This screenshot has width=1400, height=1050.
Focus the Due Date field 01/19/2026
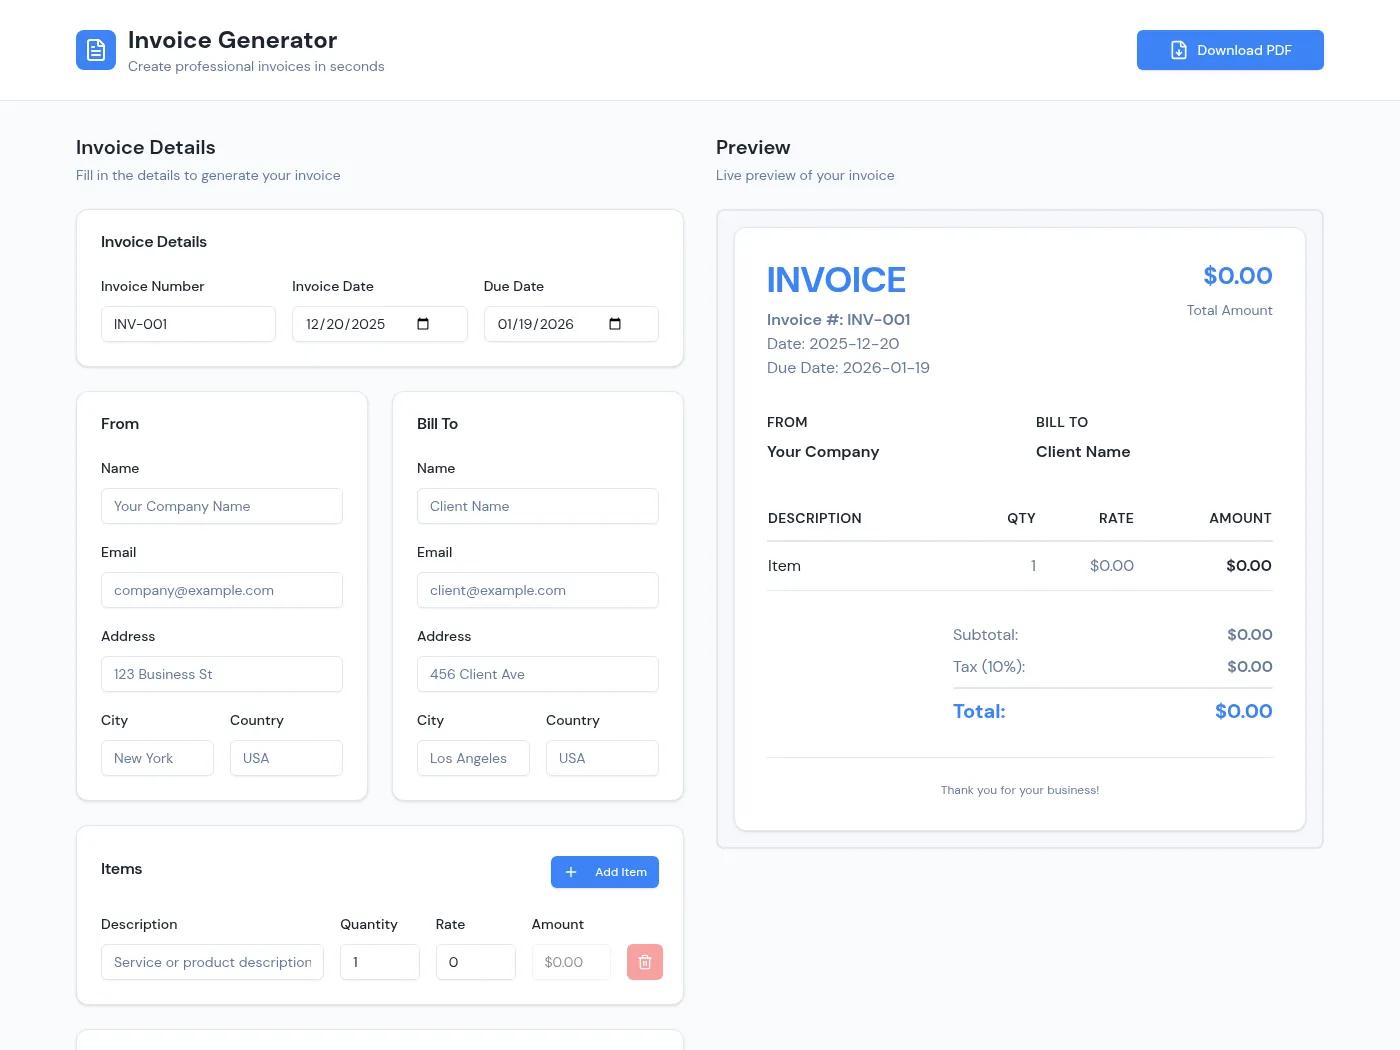pos(571,324)
